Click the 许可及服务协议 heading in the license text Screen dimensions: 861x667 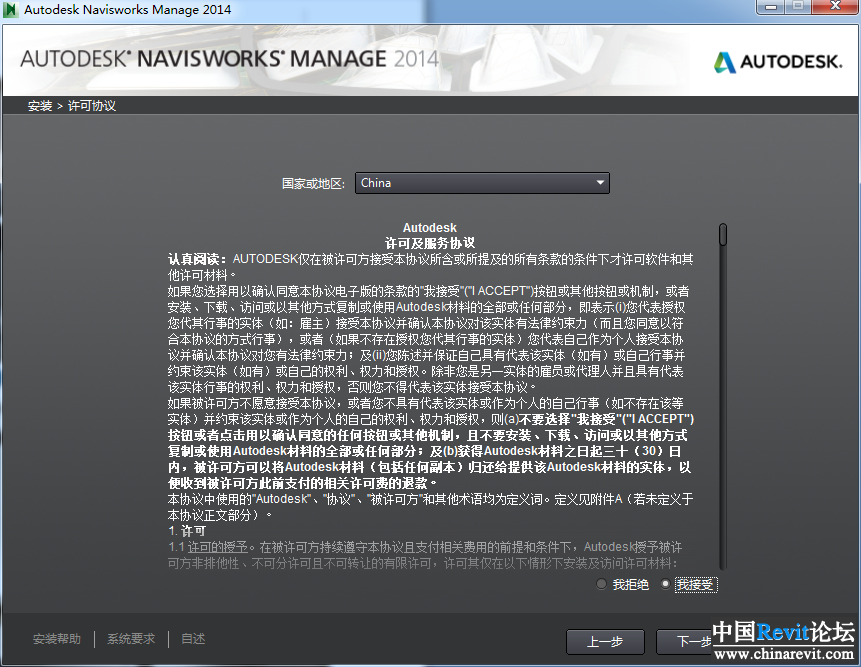(430, 243)
